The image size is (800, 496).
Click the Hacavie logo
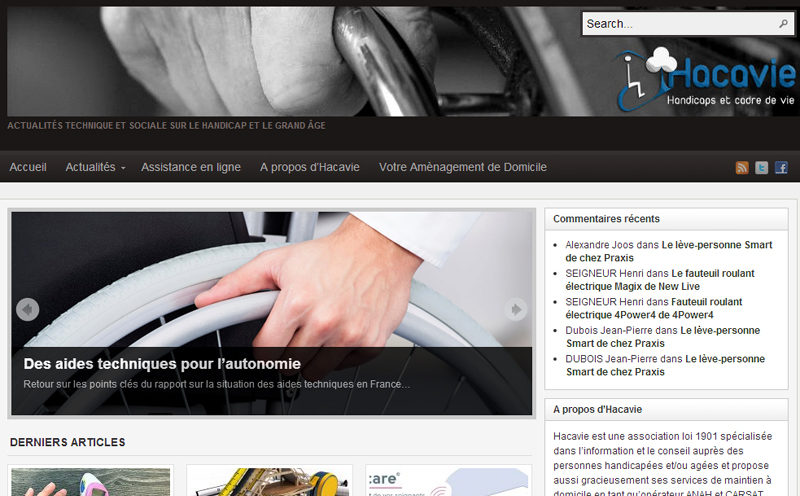coord(705,79)
